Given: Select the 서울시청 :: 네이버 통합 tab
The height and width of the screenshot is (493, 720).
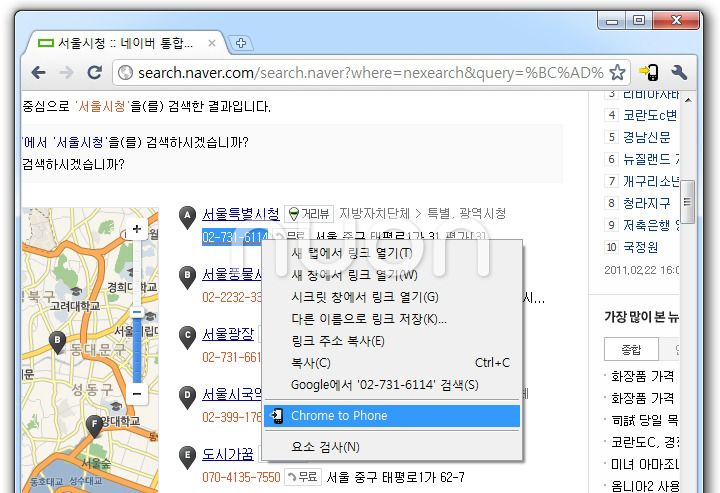Looking at the screenshot, I should [124, 43].
